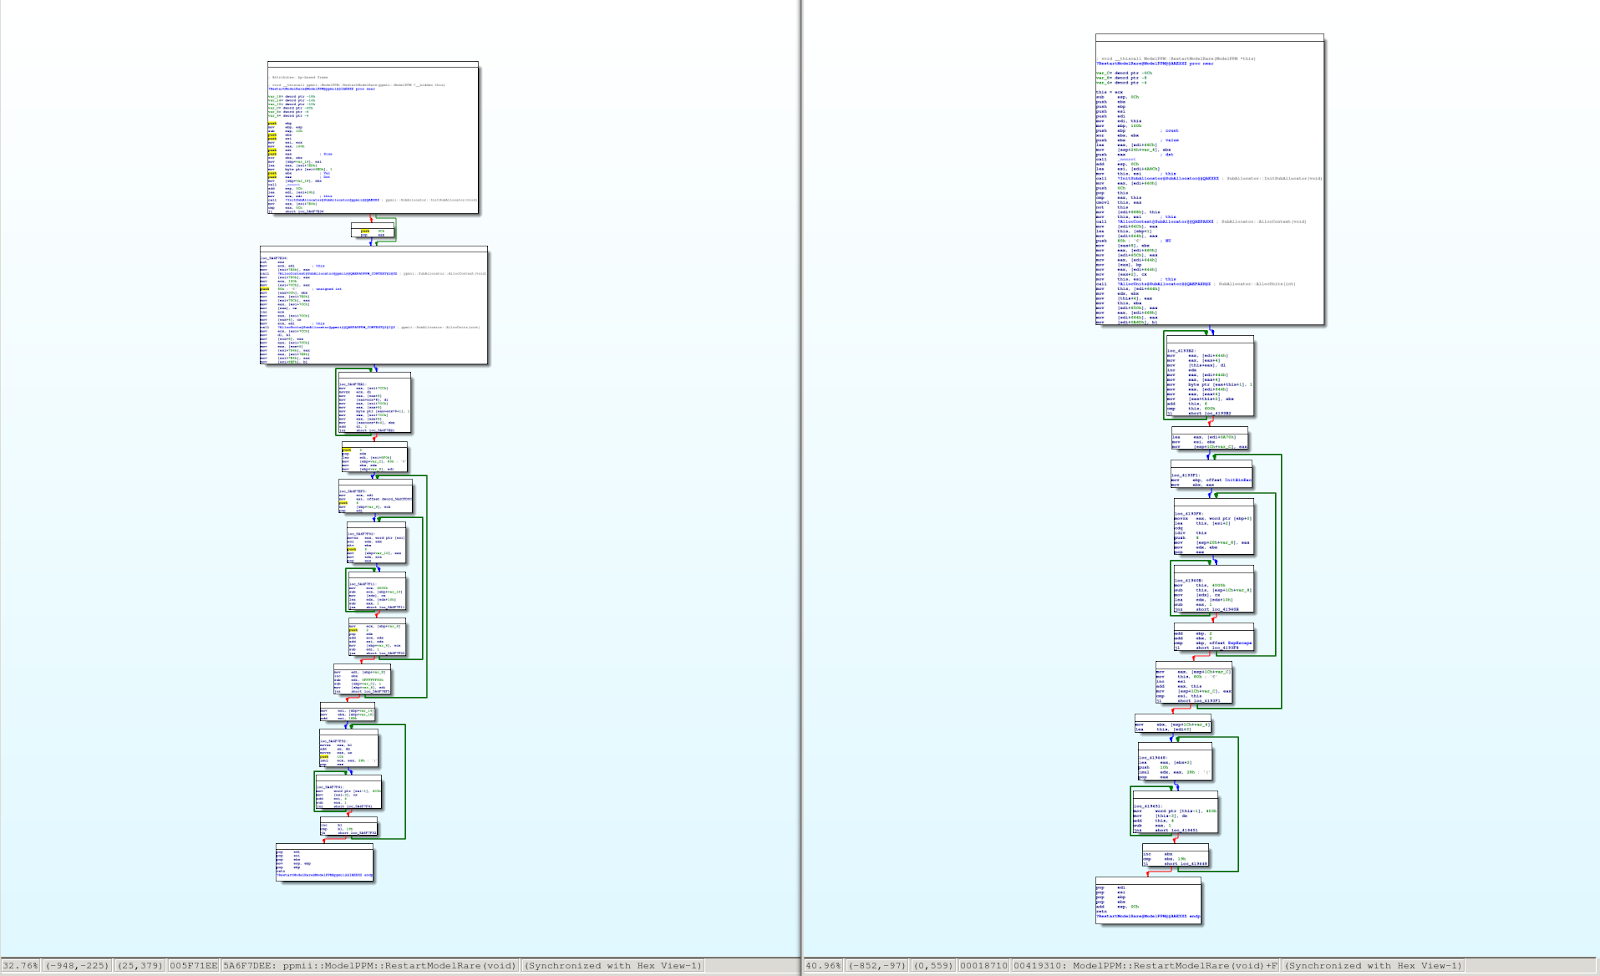Select the loc_41940B loop block

click(x=1213, y=592)
